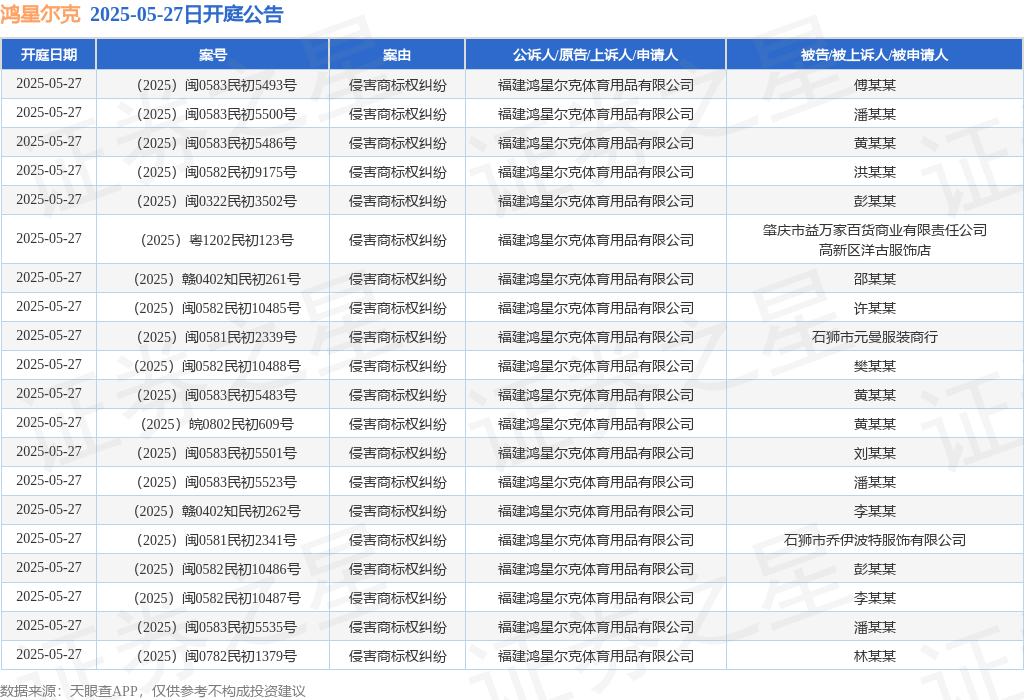Click the date in the 粤1202民初123号 row

[x=49, y=238]
